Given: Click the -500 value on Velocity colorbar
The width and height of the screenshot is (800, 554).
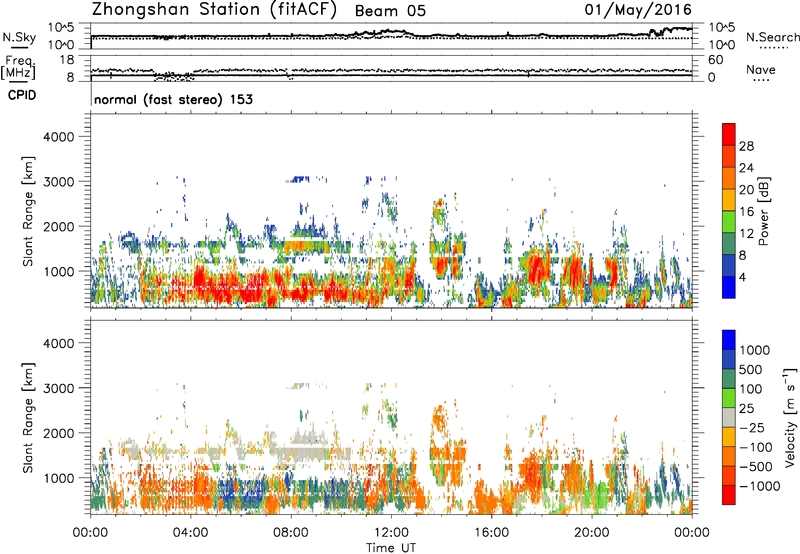Looking at the screenshot, I should click(756, 467).
